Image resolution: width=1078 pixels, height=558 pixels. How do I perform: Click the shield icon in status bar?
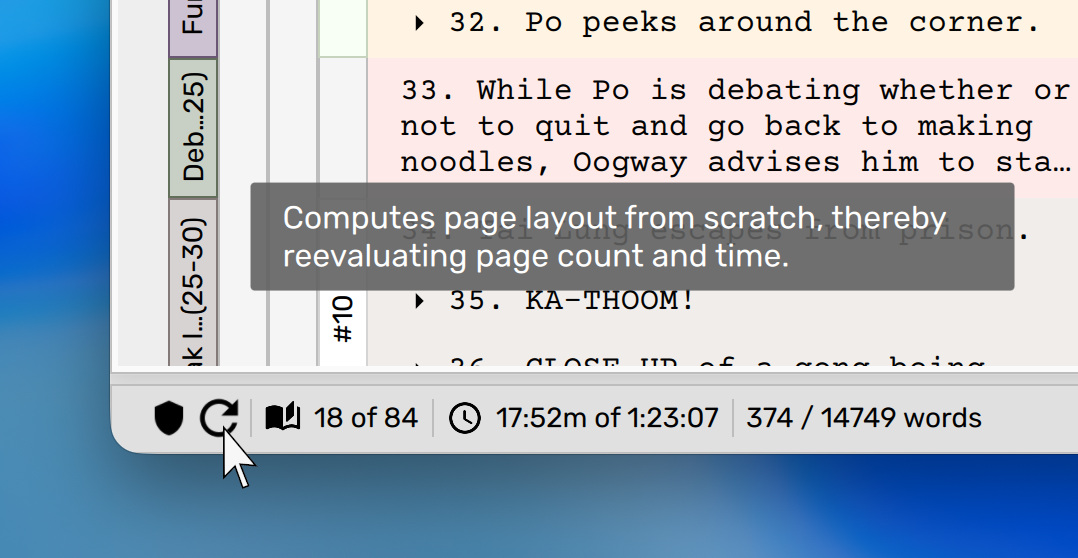(x=169, y=418)
